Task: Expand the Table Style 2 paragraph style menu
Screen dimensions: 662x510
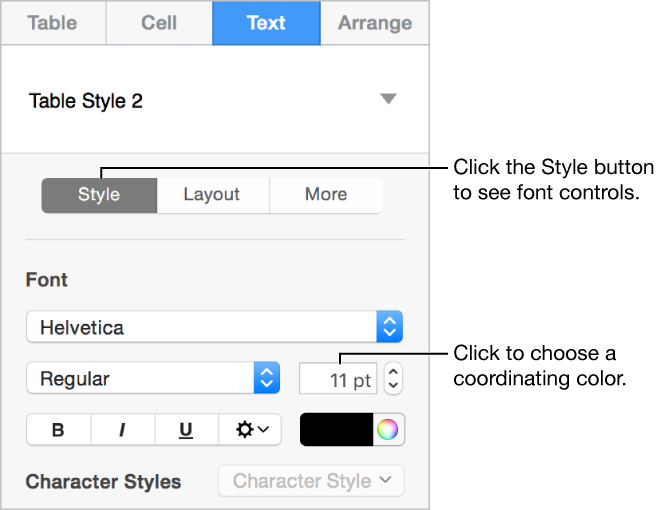Action: click(x=388, y=99)
